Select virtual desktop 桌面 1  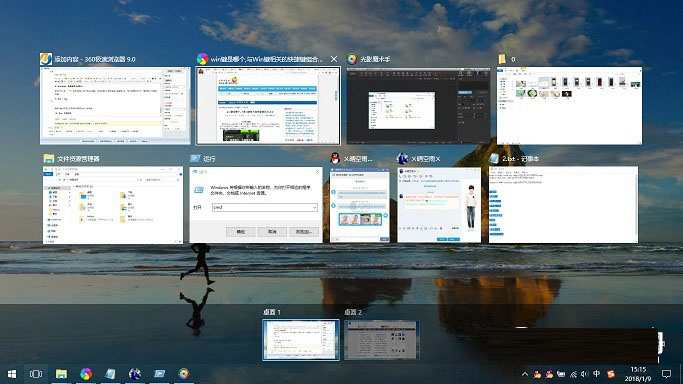coord(301,340)
